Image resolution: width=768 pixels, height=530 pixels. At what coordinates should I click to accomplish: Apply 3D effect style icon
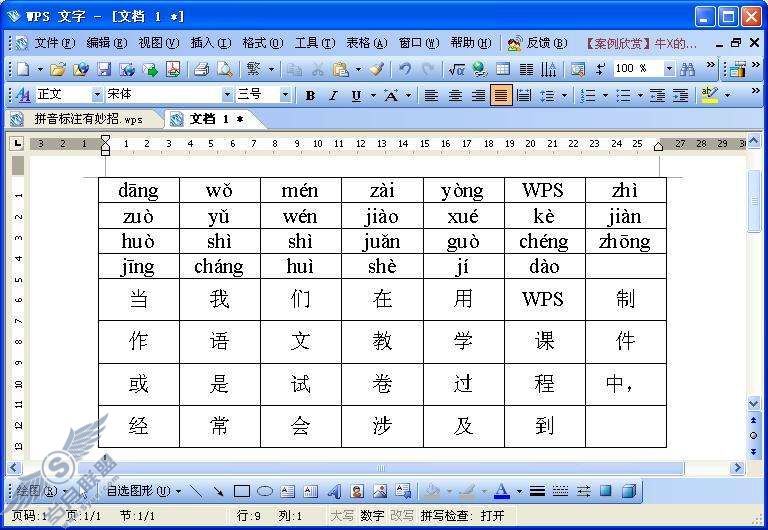click(629, 491)
